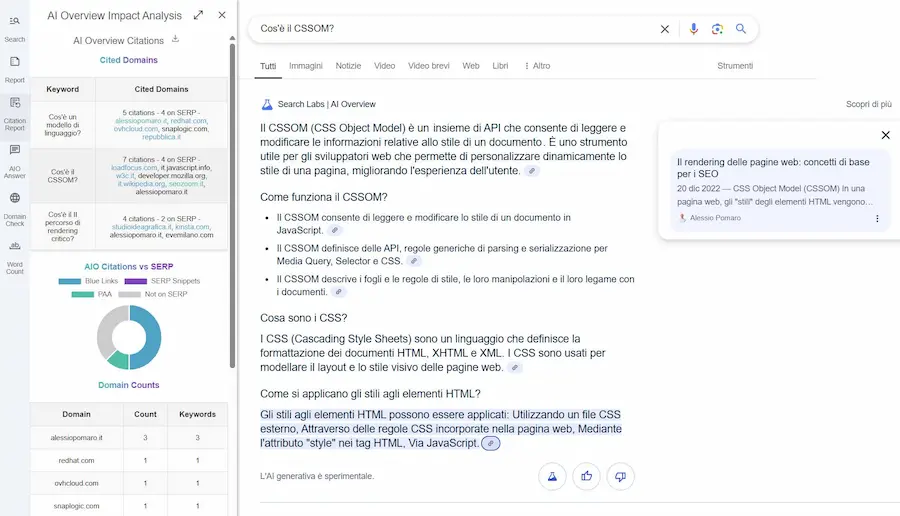Open the Word Count sidebar tool
900x516 pixels.
[x=15, y=257]
